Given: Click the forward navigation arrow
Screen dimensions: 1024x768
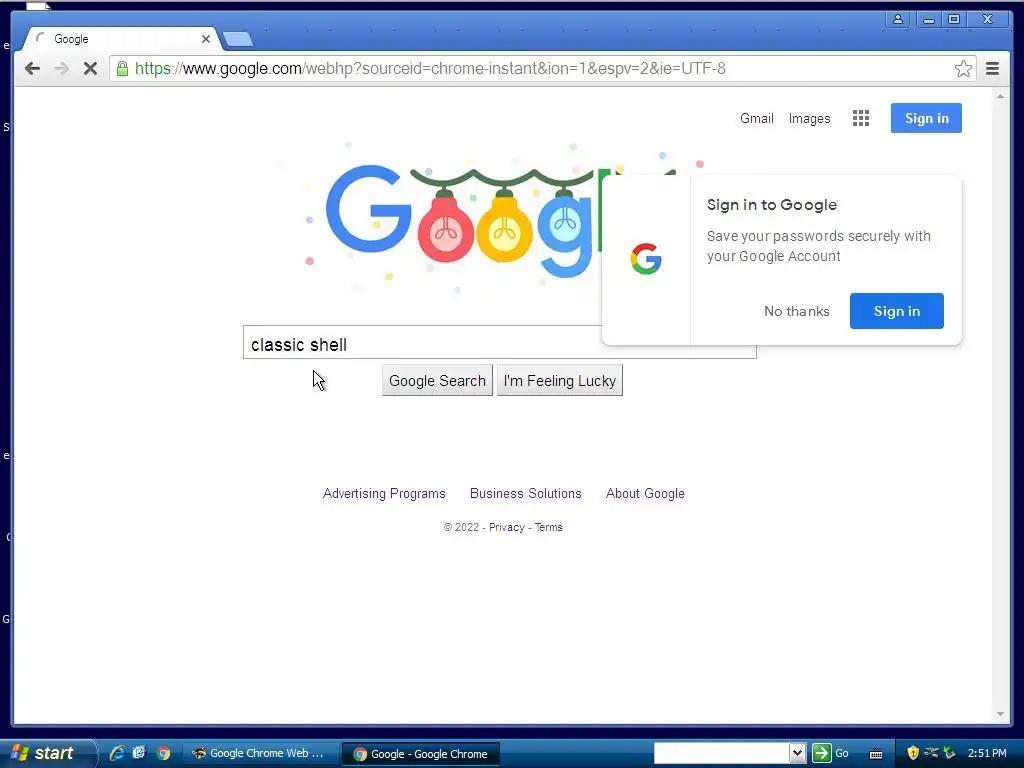Looking at the screenshot, I should [61, 69].
